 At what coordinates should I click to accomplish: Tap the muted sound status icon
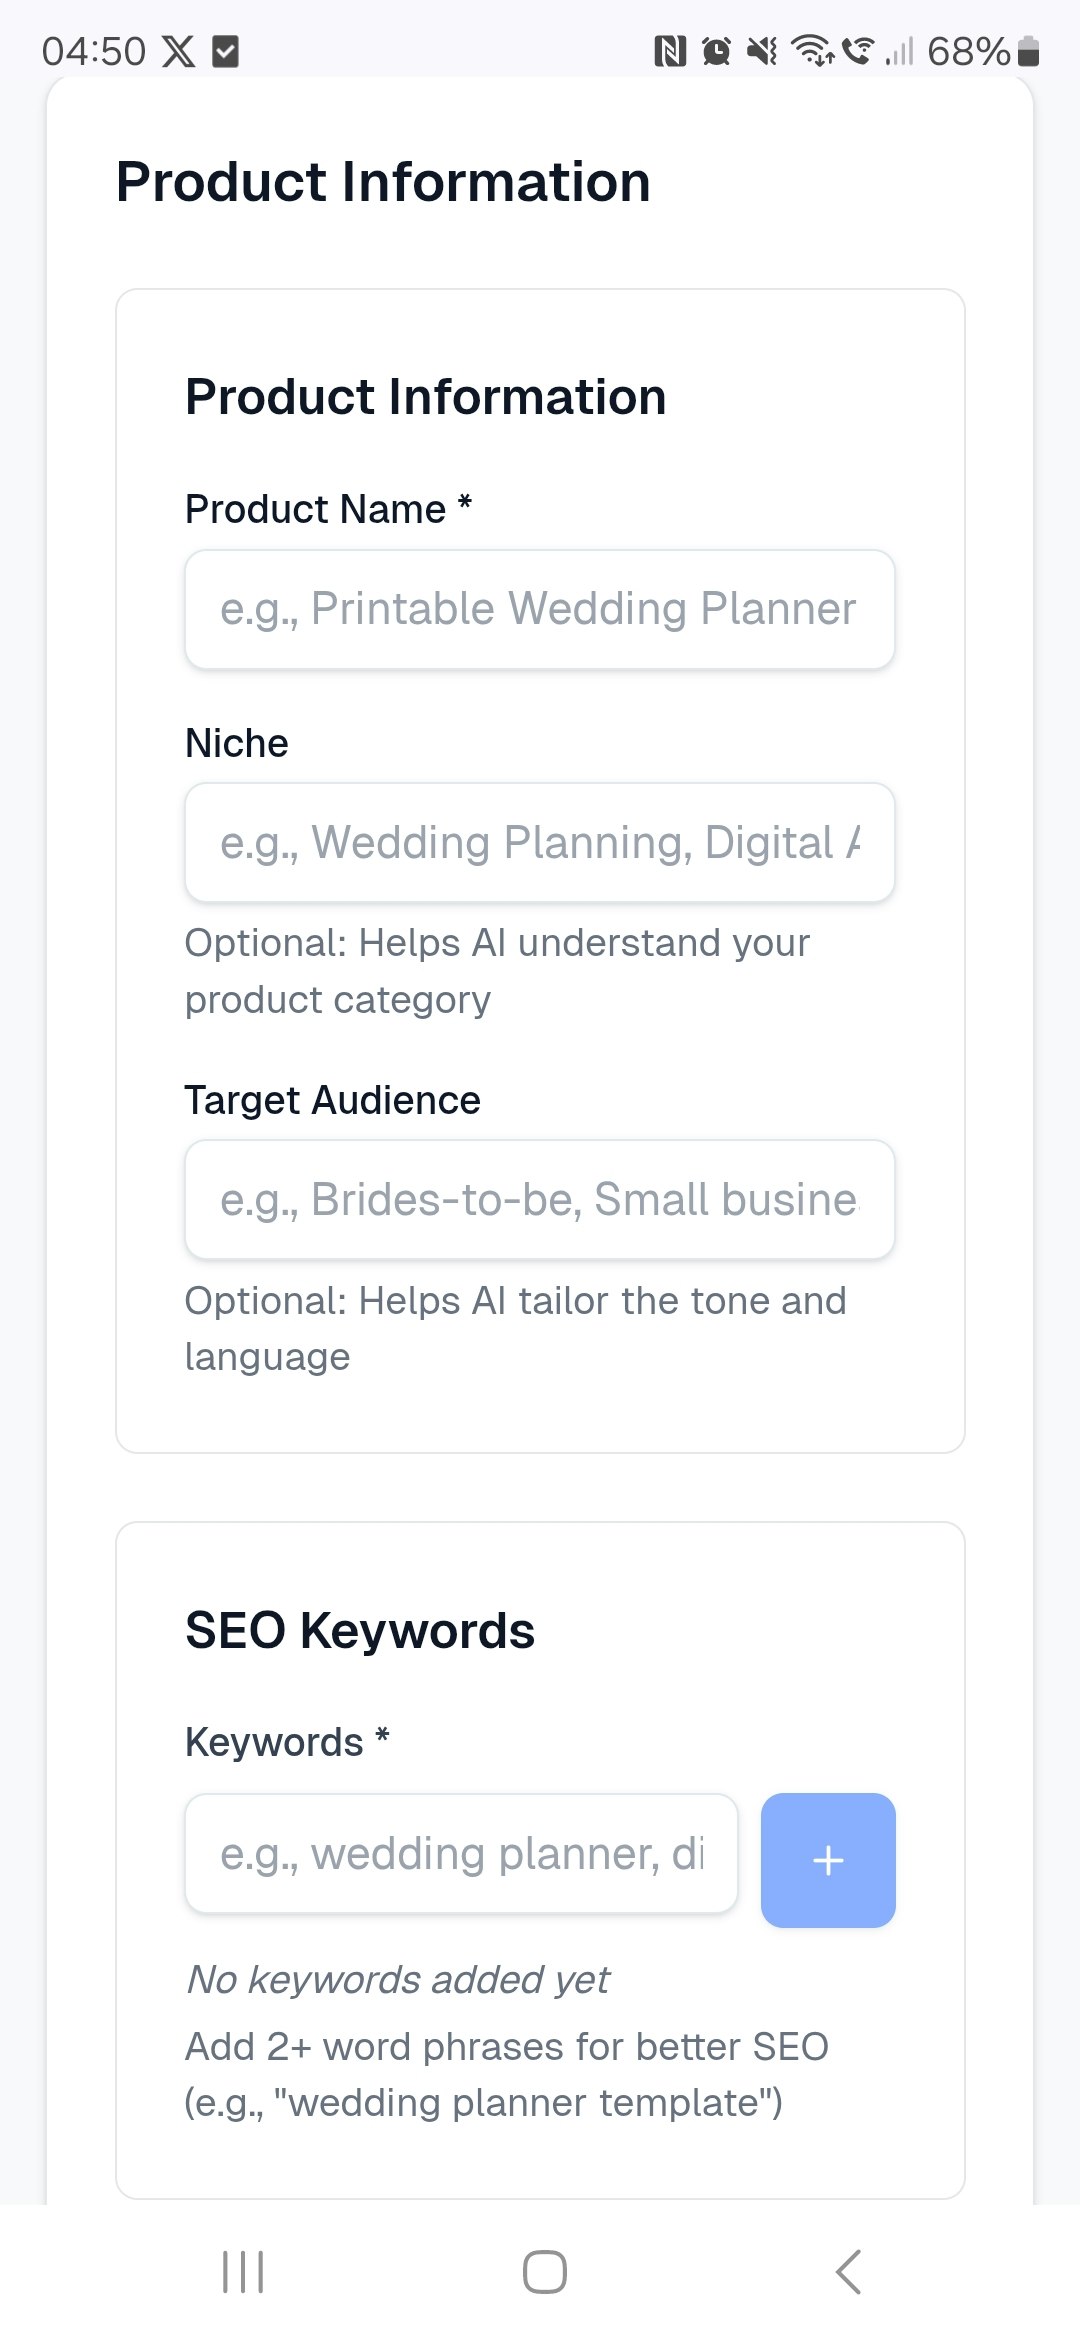[x=763, y=51]
